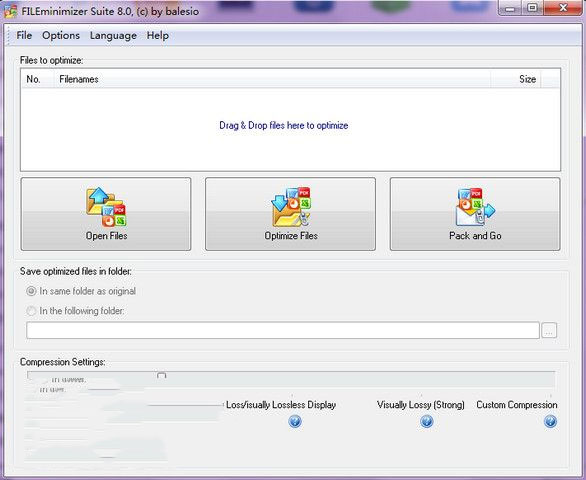Click FILEminimizer title bar app icon
Viewport: 586px width, 480px height.
point(10,11)
